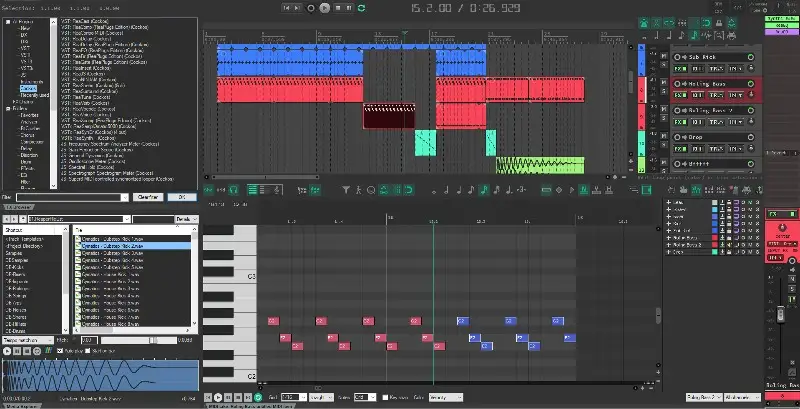The image size is (800, 409).
Task: Click the headphones icon below the FX browser
Action: coord(233,188)
